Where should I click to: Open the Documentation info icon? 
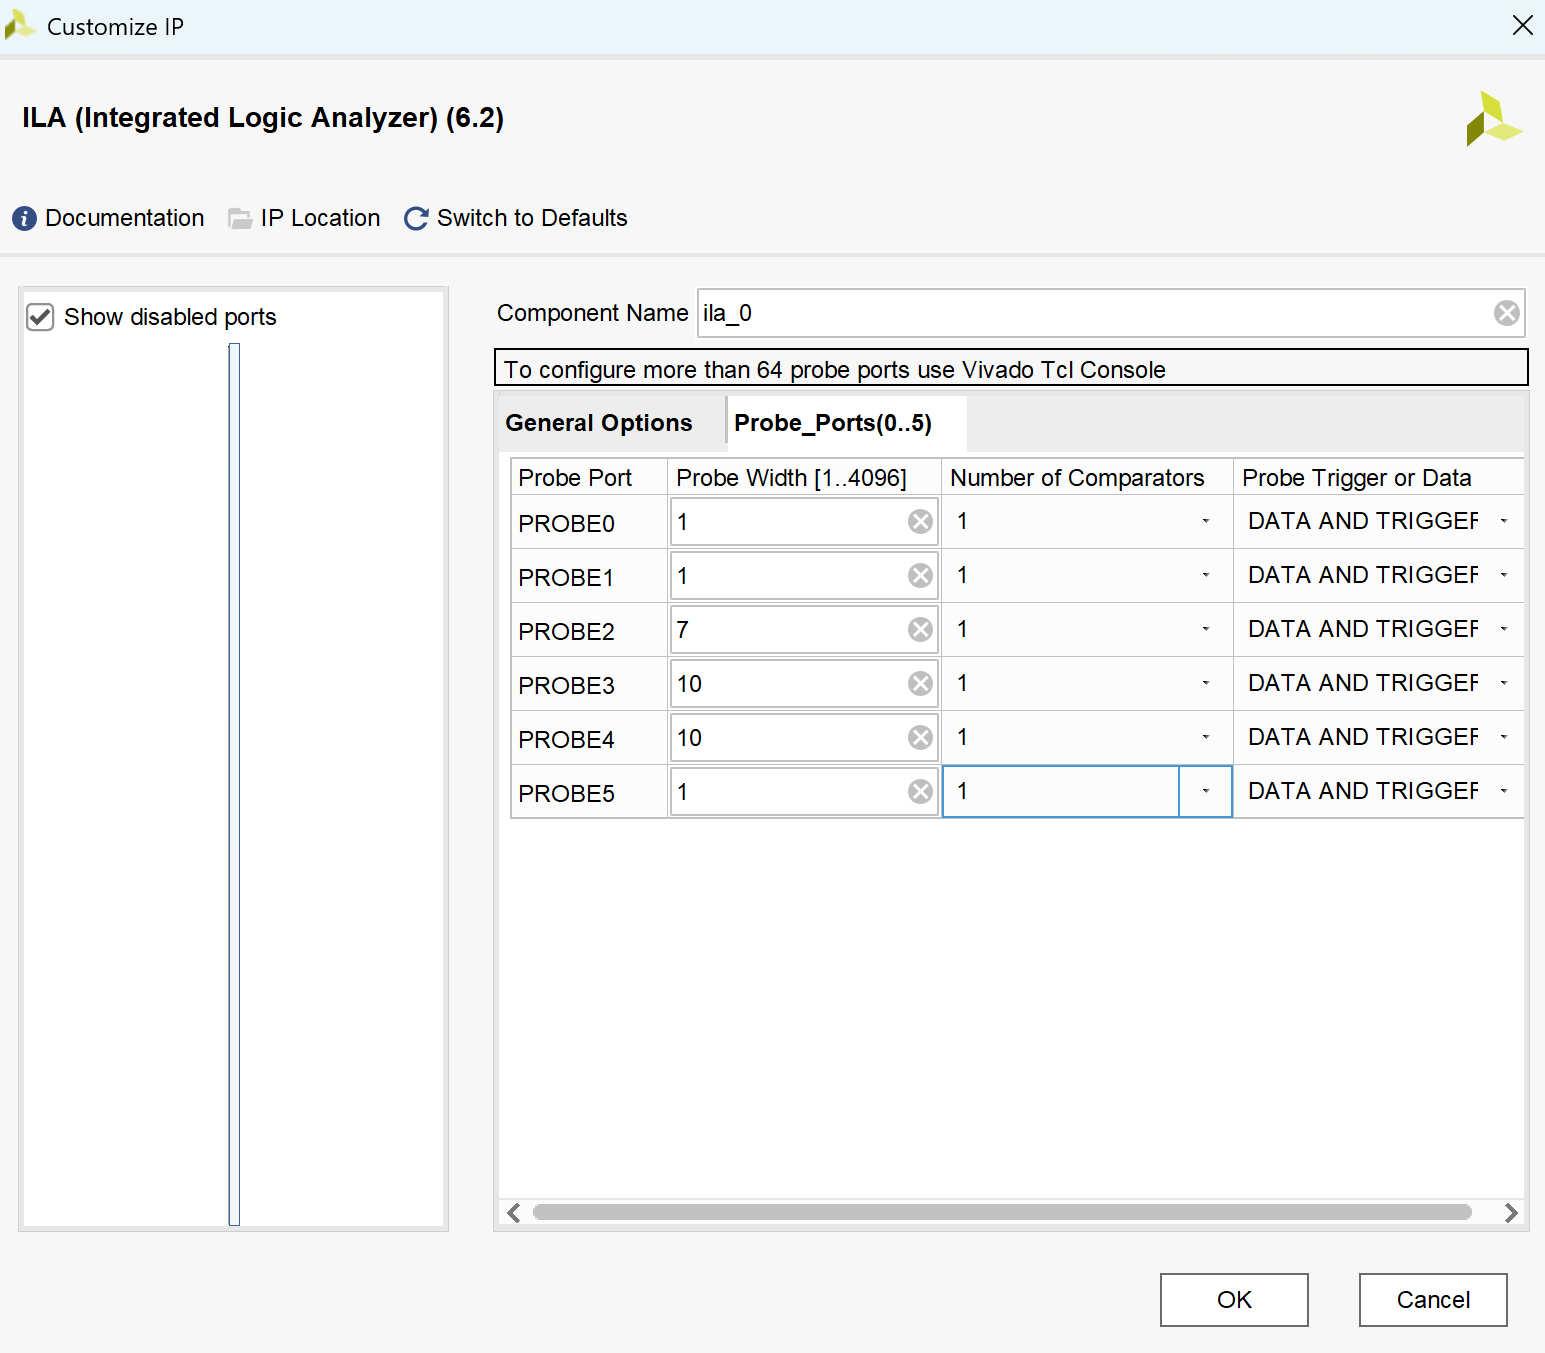coord(24,218)
